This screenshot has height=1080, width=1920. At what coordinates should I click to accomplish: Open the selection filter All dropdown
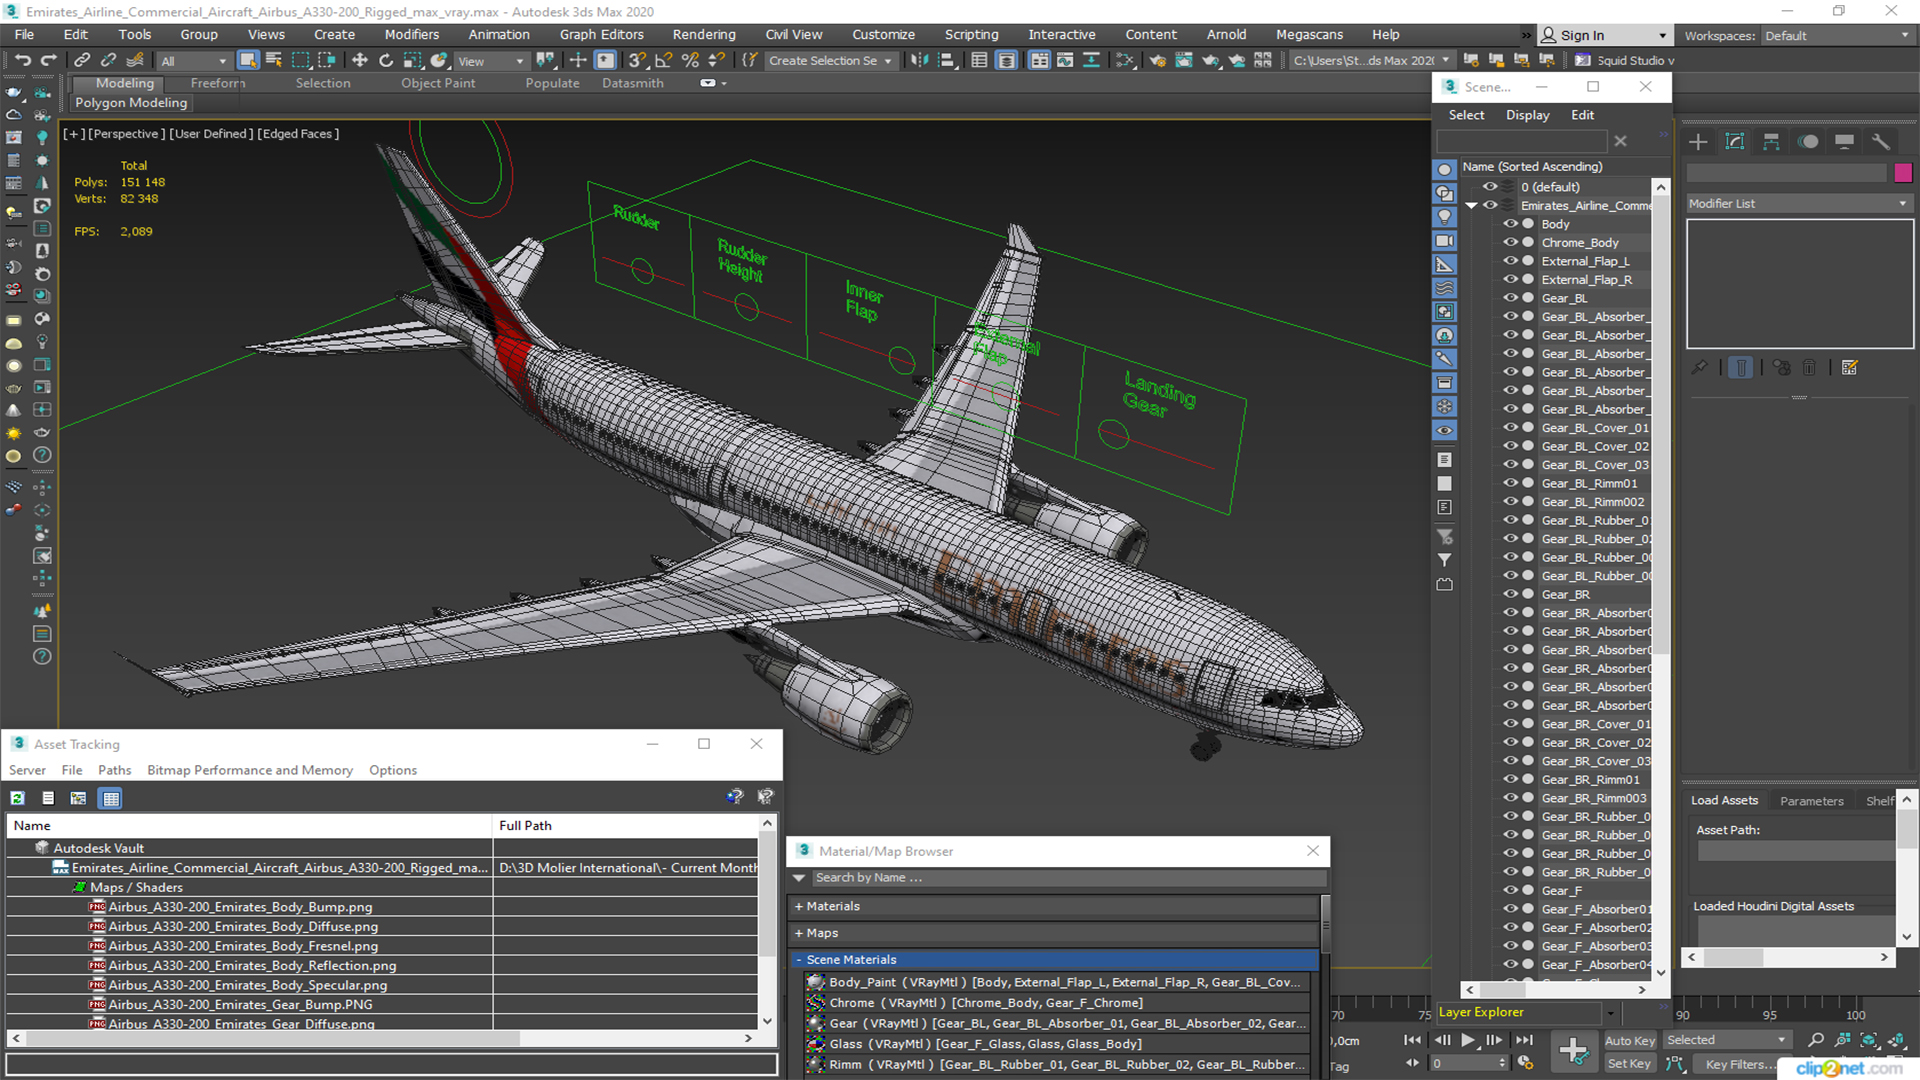click(x=193, y=61)
